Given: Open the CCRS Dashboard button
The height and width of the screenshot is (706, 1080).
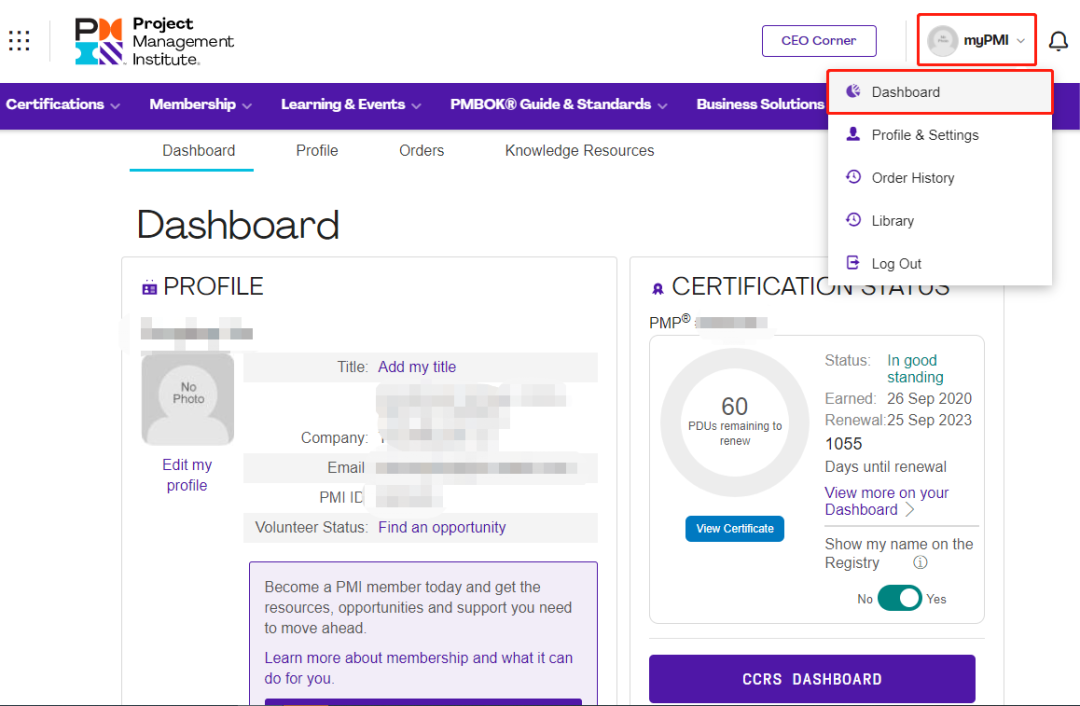Looking at the screenshot, I should 811,679.
